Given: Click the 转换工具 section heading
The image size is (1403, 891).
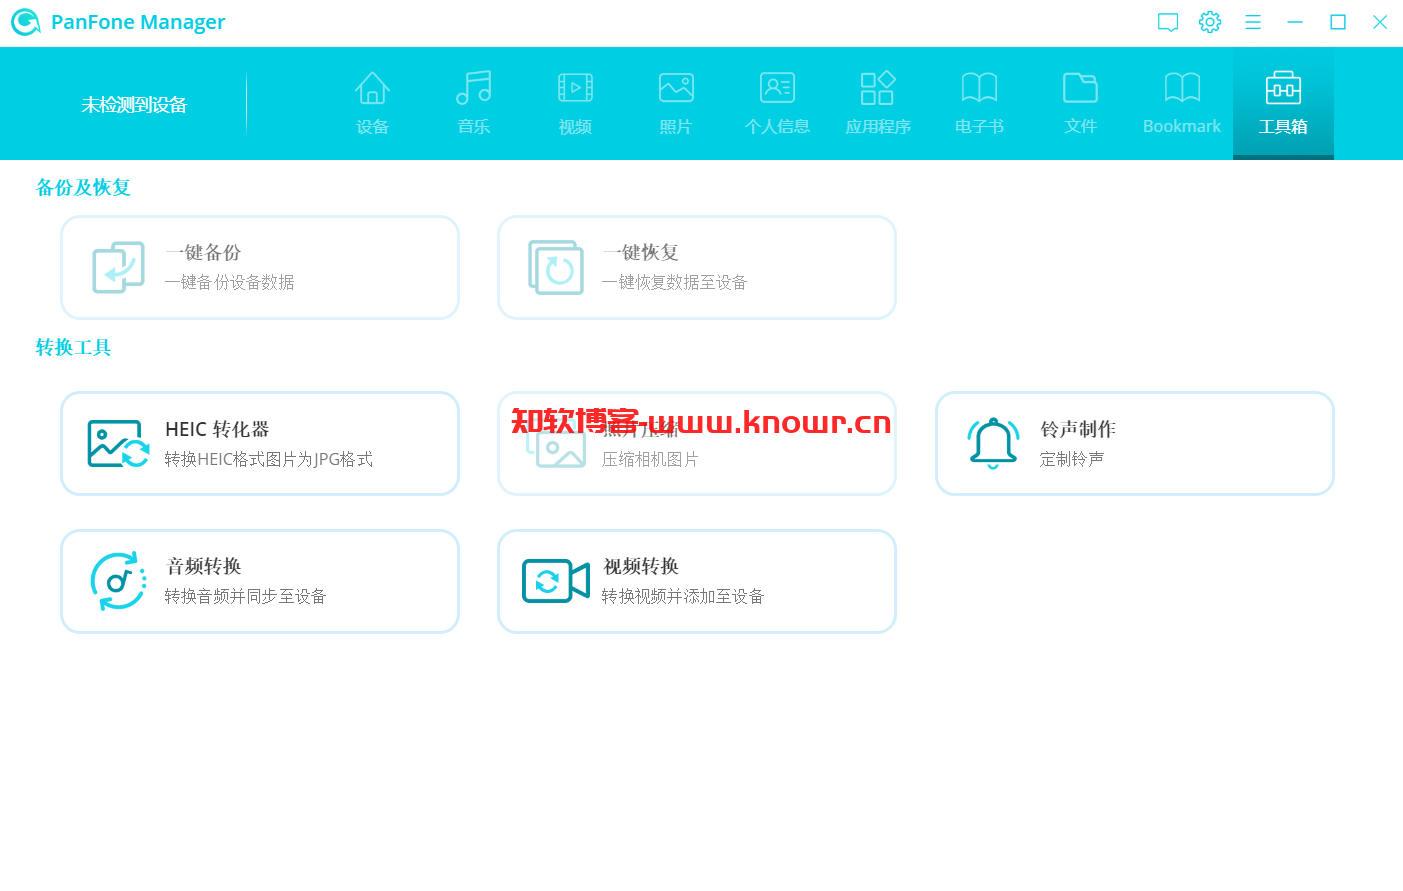Looking at the screenshot, I should (73, 348).
